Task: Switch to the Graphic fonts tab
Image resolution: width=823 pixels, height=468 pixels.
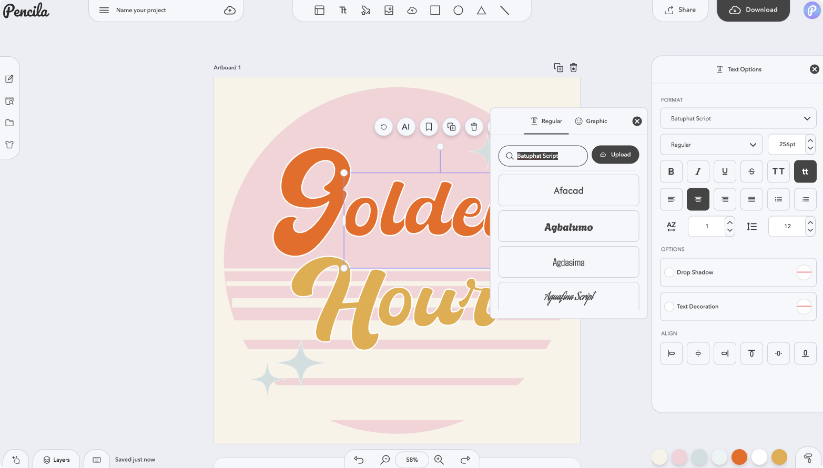Action: [x=591, y=121]
